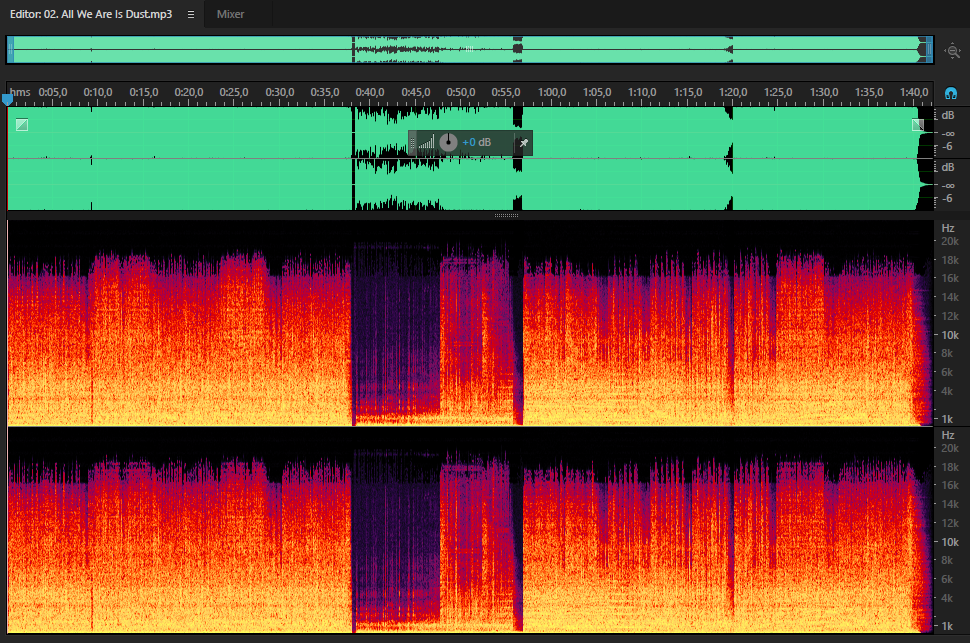
Task: Click the lower channel dB scale label
Action: 948,168
